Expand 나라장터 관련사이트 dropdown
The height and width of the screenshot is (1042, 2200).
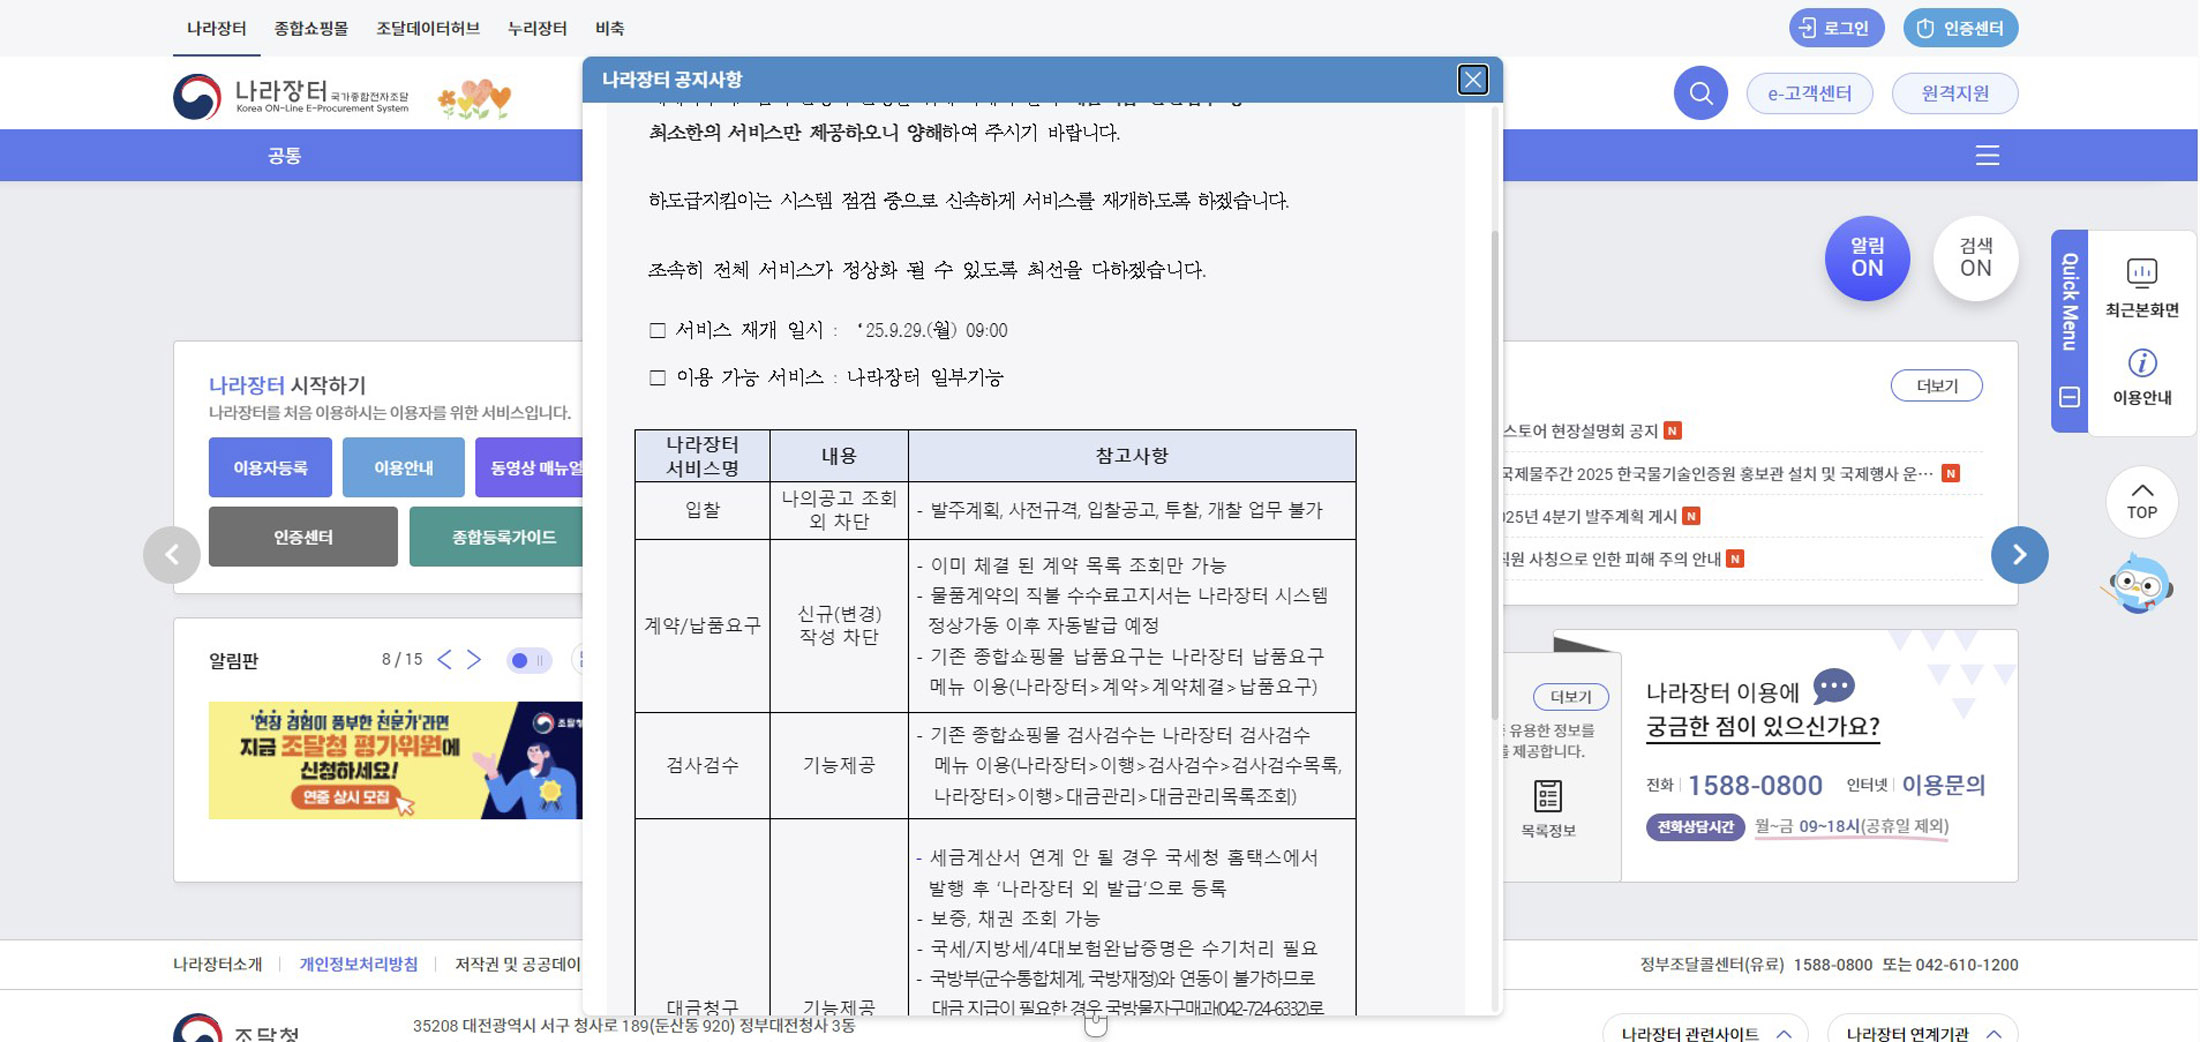(1704, 1032)
